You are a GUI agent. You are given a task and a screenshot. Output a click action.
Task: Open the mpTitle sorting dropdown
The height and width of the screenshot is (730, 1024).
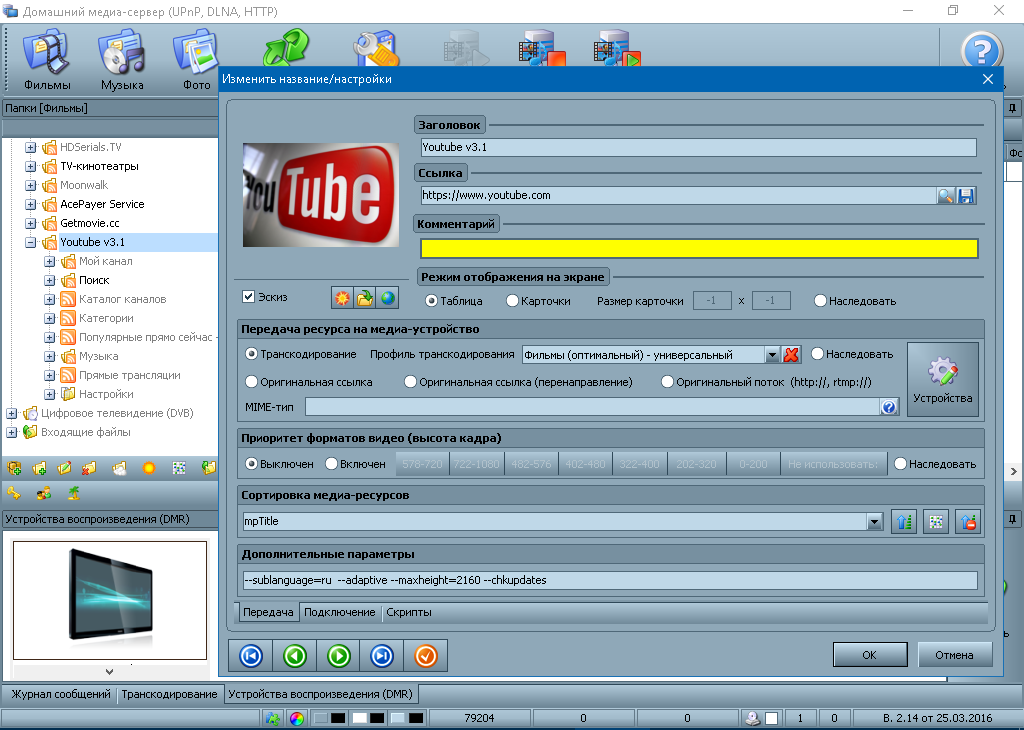tap(874, 521)
